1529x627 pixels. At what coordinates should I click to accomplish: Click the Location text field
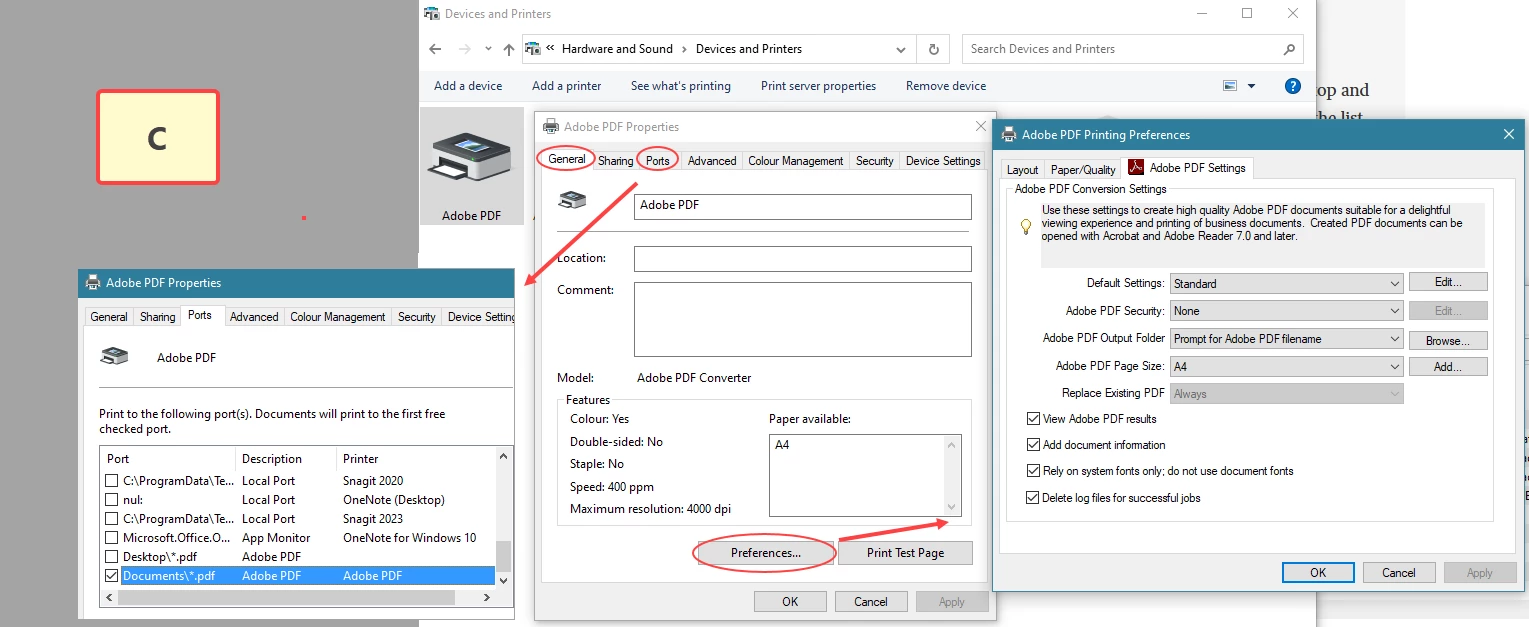803,259
